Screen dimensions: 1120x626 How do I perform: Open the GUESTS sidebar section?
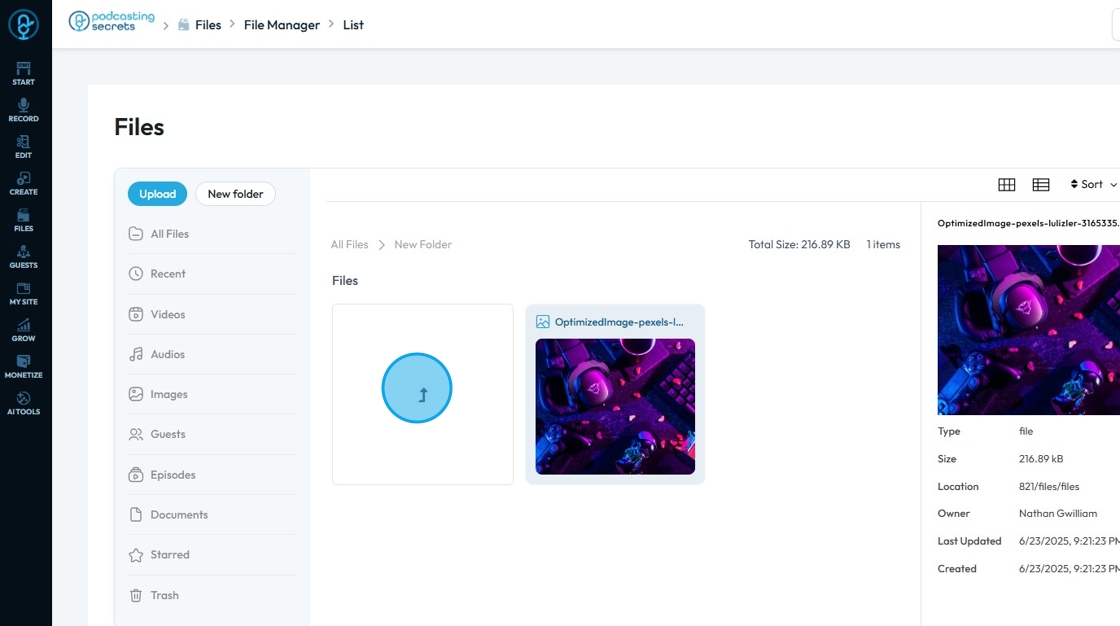pyautogui.click(x=23, y=257)
